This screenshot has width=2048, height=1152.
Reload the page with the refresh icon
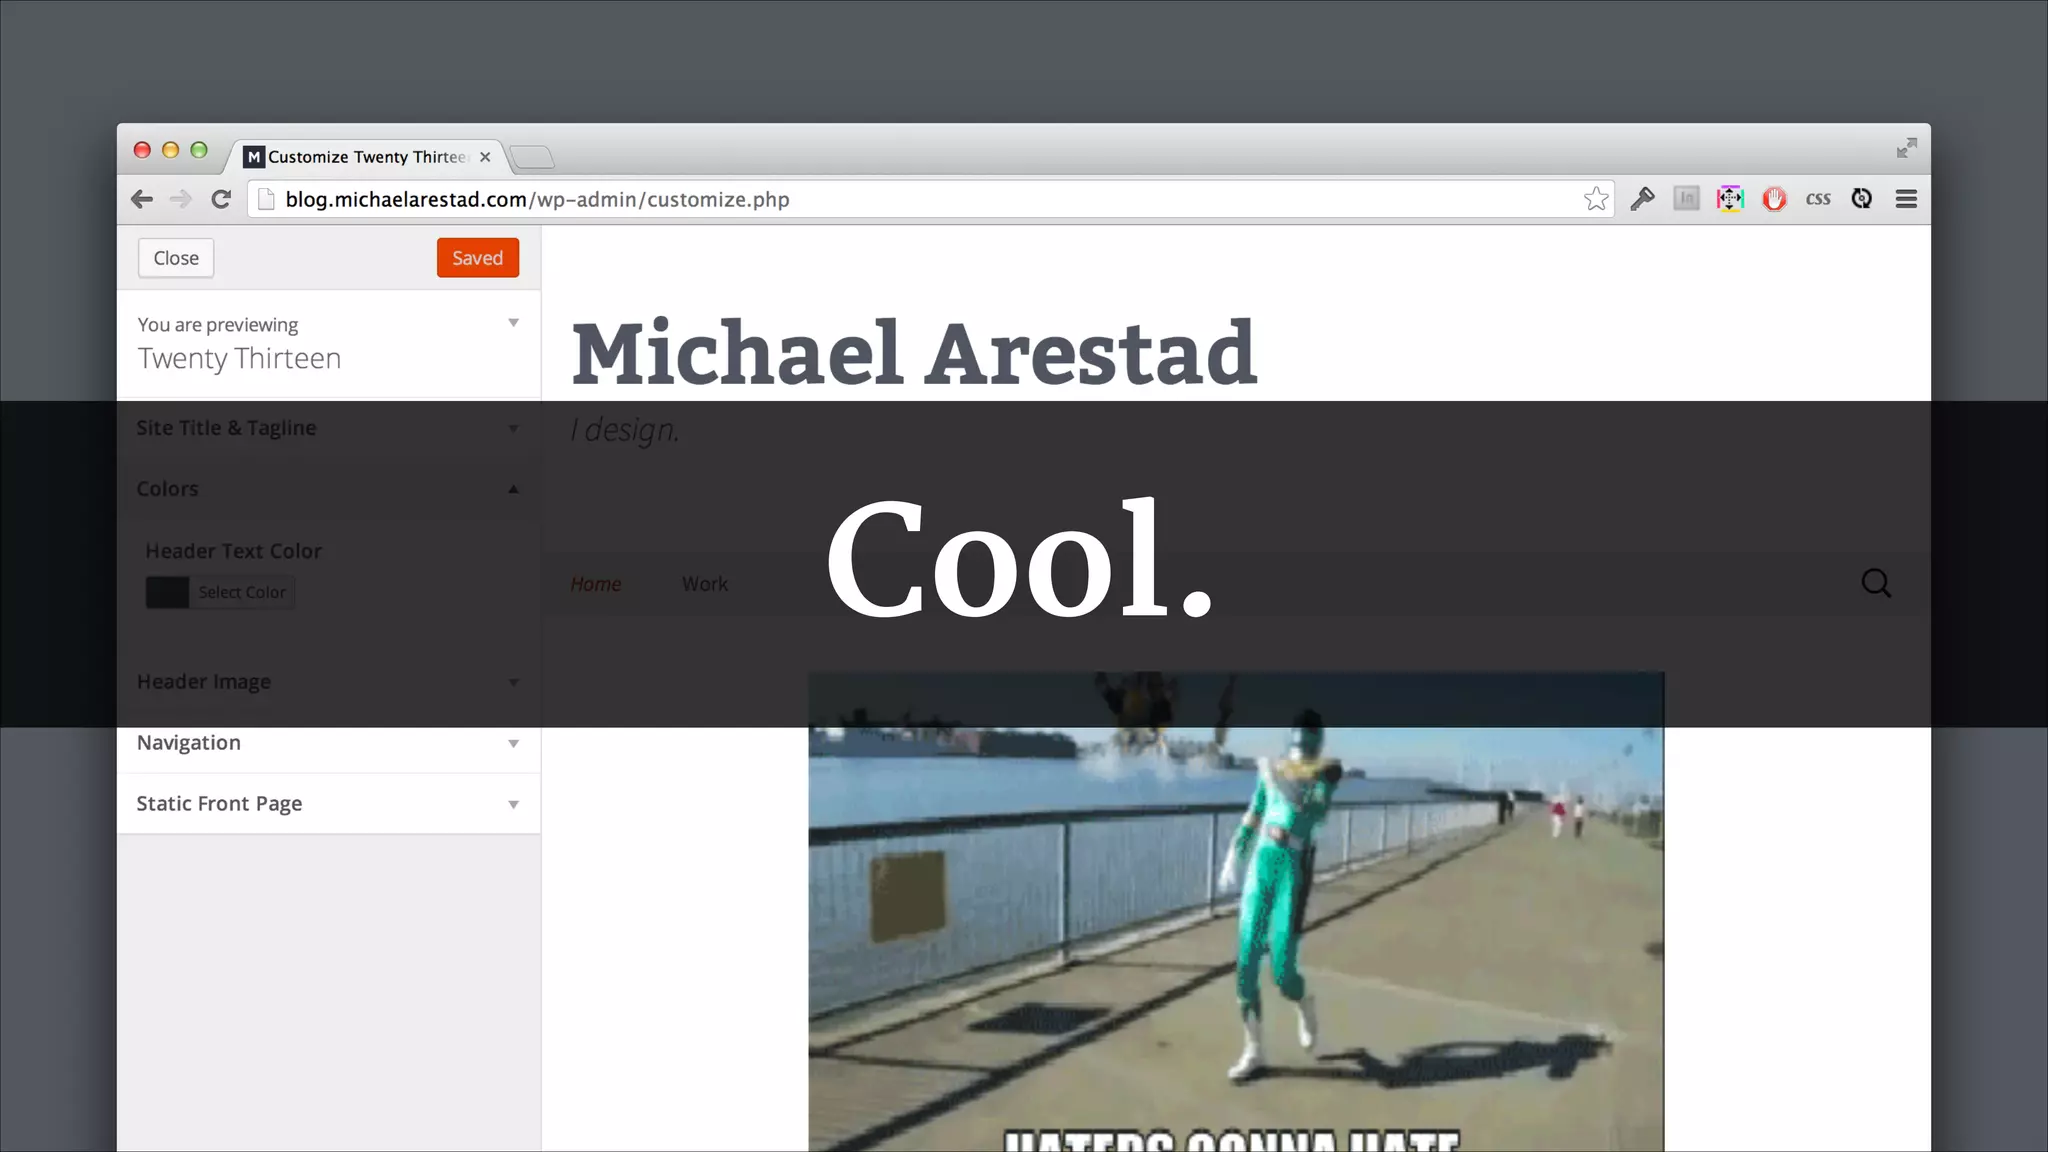click(x=221, y=199)
